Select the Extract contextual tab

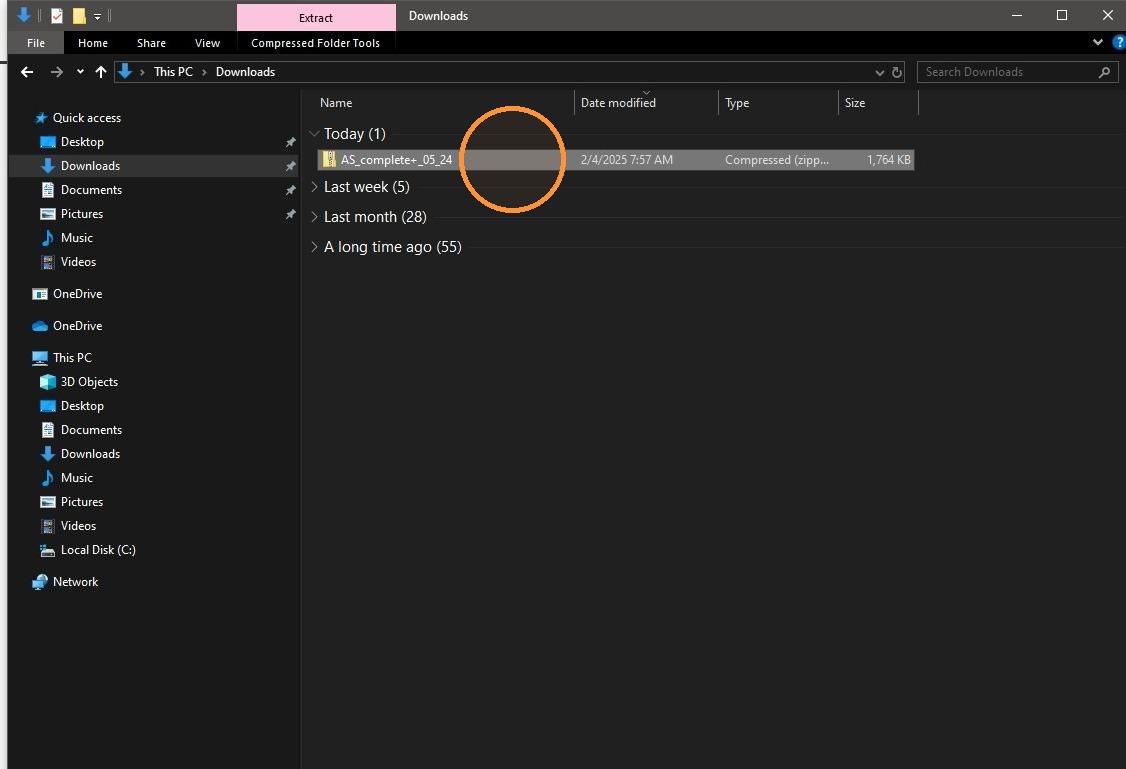pyautogui.click(x=316, y=17)
